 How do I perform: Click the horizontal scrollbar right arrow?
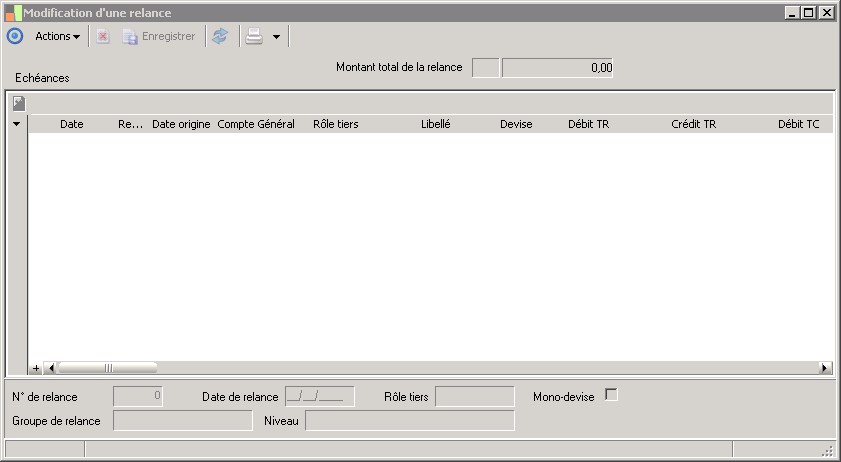(x=825, y=368)
